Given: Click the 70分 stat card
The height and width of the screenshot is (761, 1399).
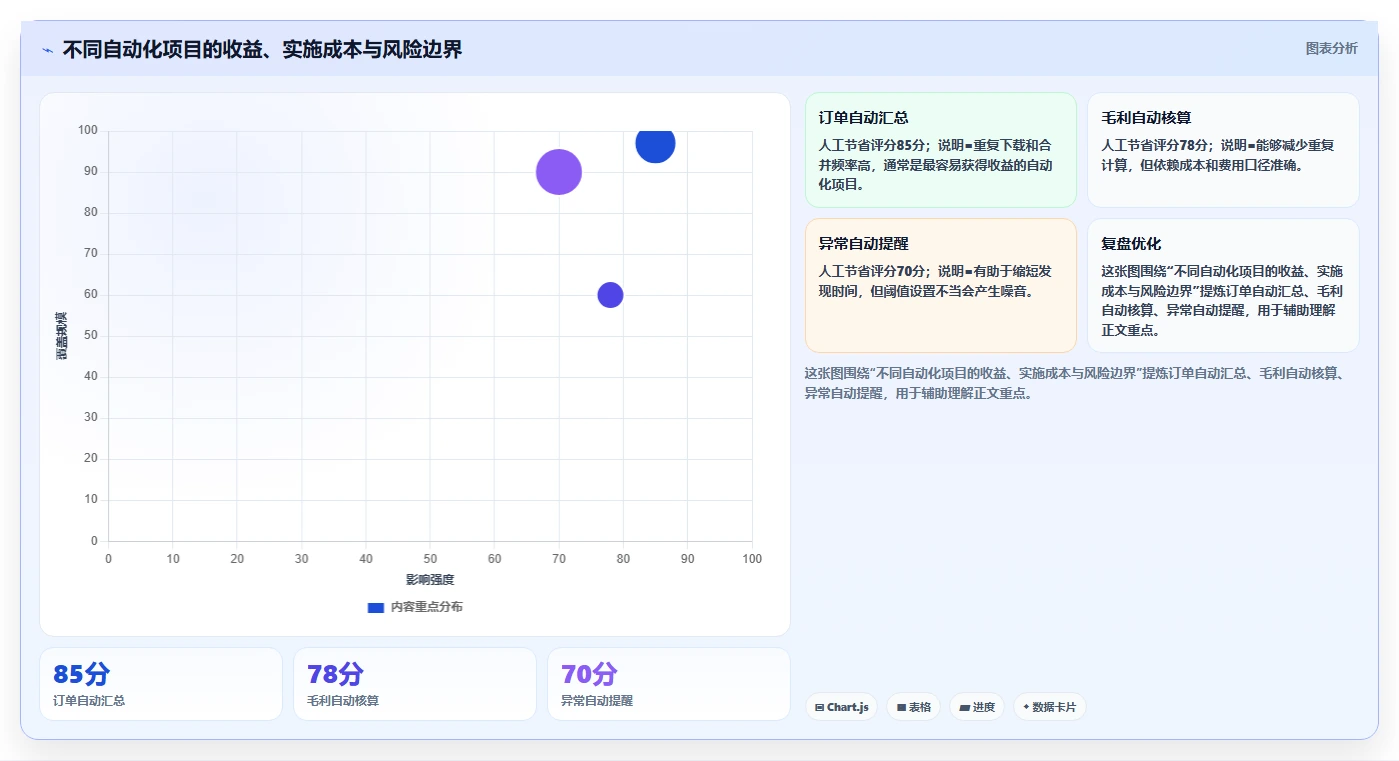Looking at the screenshot, I should (668, 684).
